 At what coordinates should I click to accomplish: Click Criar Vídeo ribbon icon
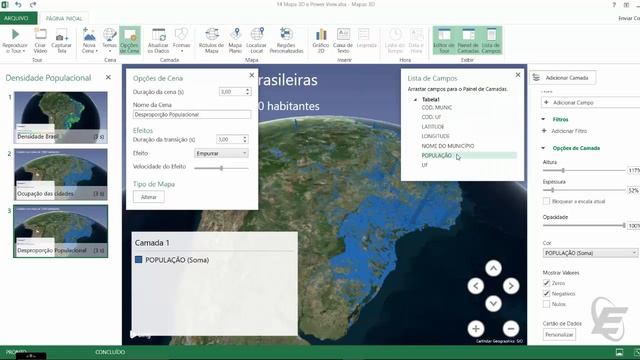click(40, 34)
